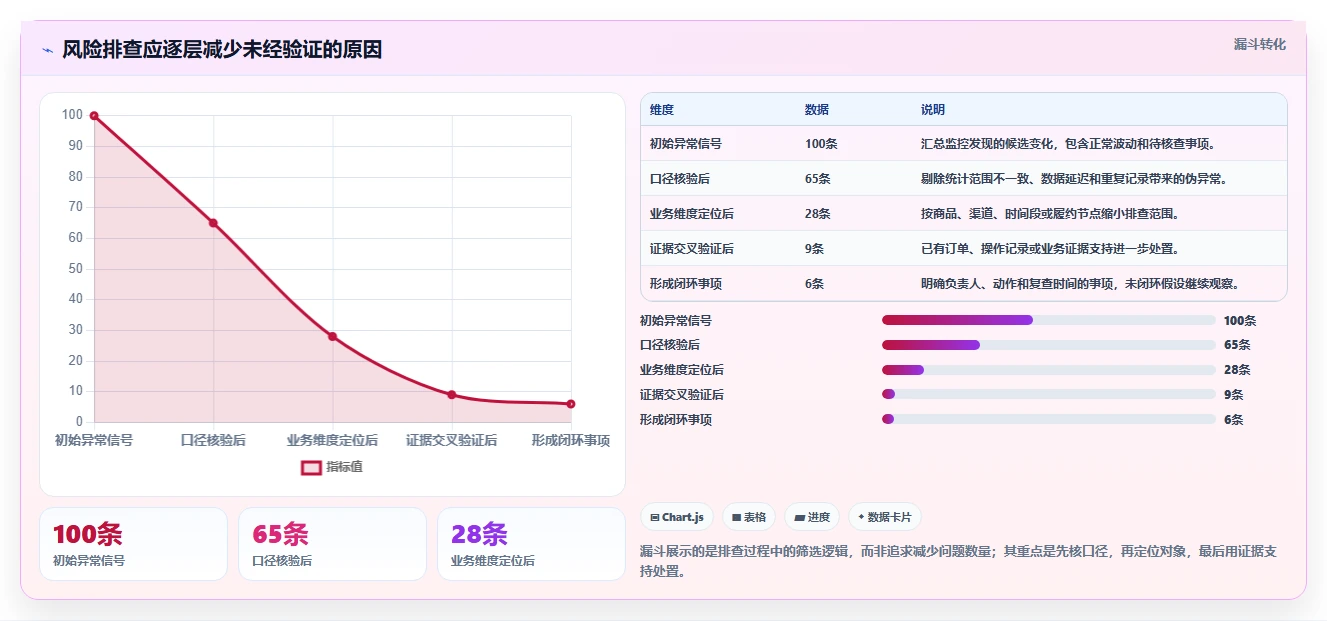Click the 业务维度定位后 progress bar

tap(1049, 370)
